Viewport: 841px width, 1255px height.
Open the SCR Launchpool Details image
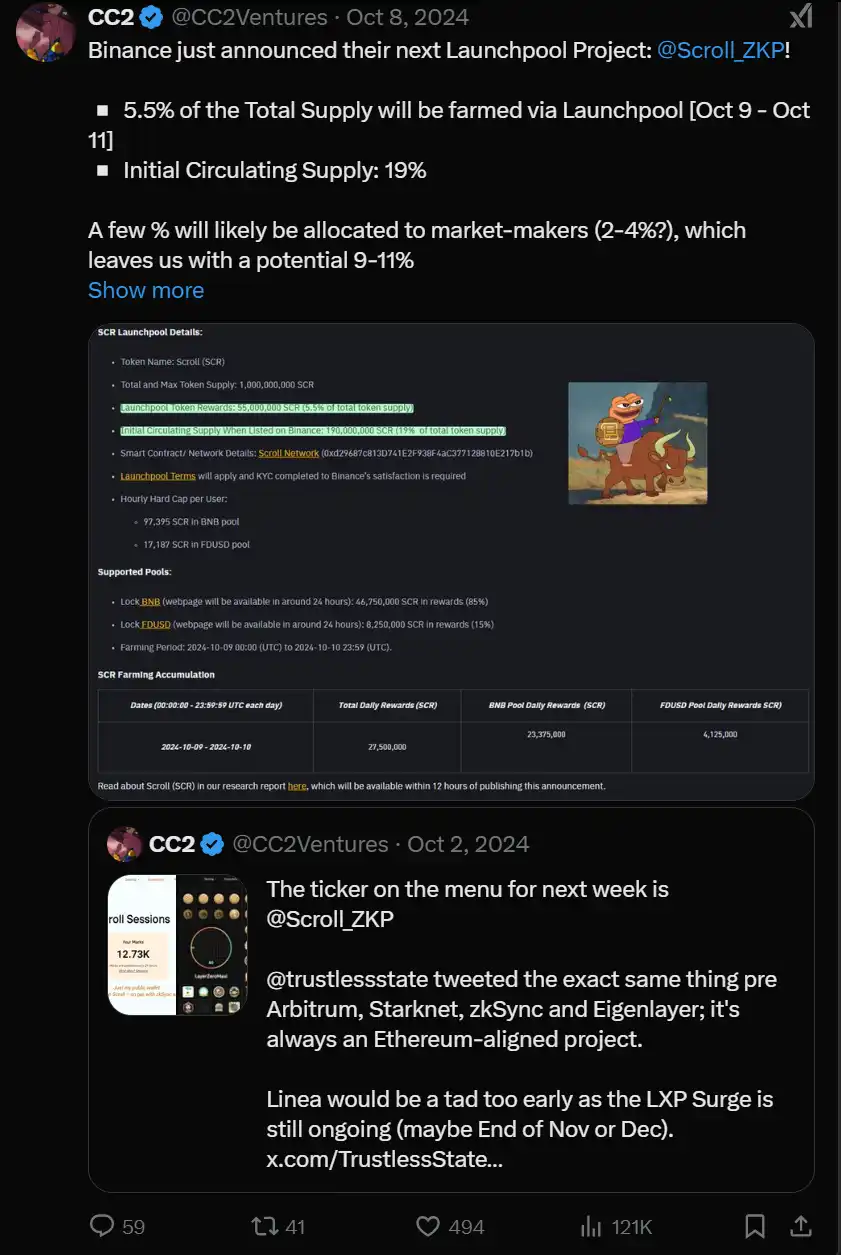[x=451, y=560]
